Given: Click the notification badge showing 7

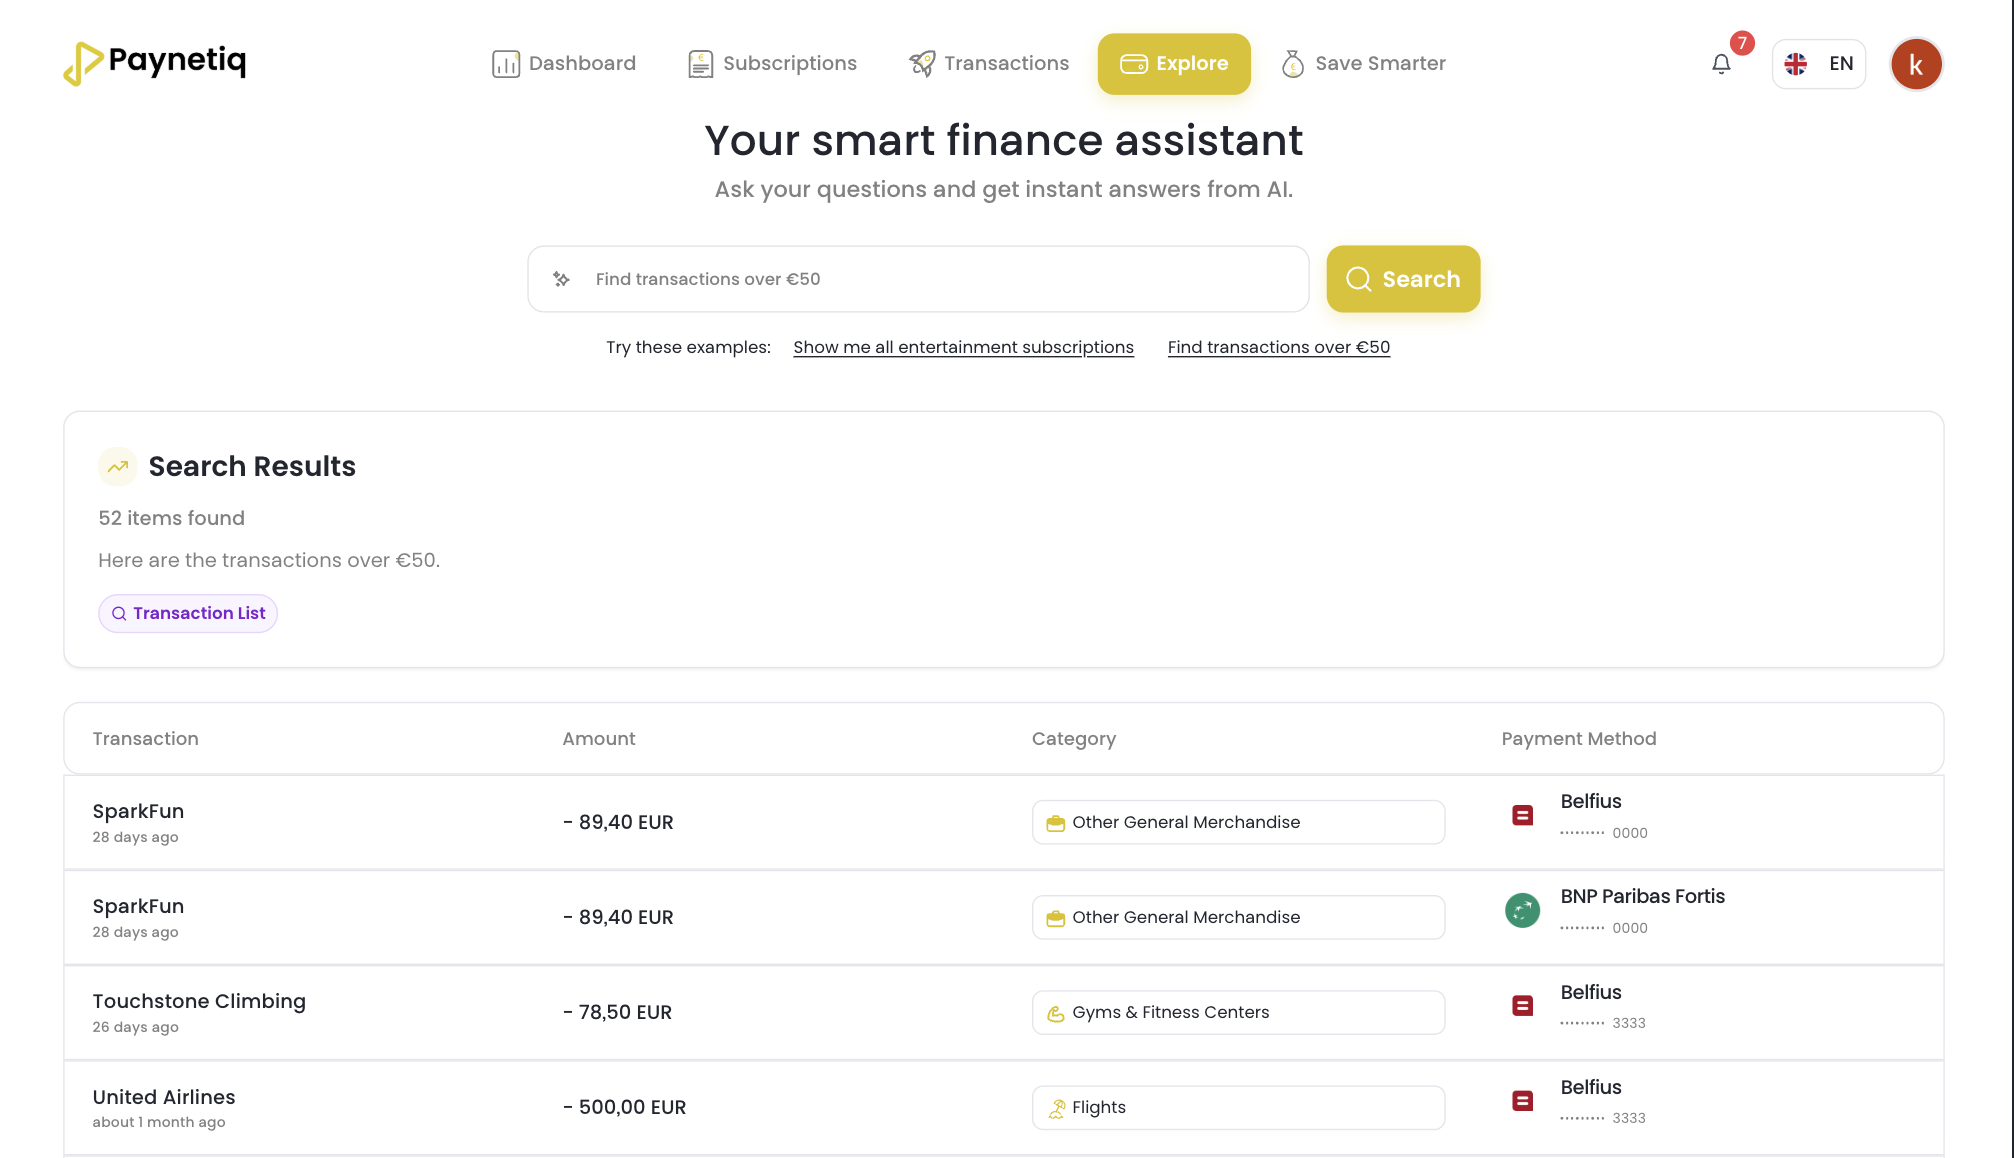Looking at the screenshot, I should pos(1742,43).
